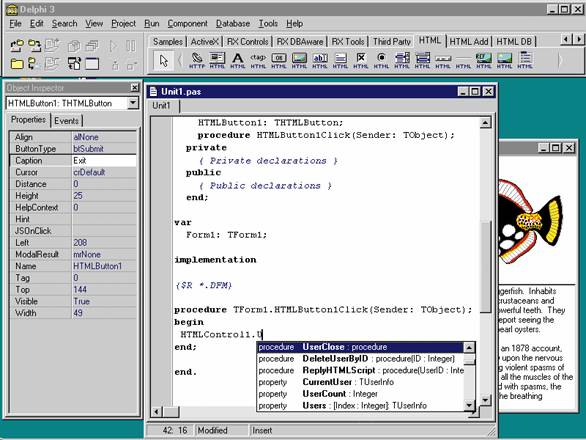586x440 pixels.
Task: Open the Tools menu
Action: [268, 24]
